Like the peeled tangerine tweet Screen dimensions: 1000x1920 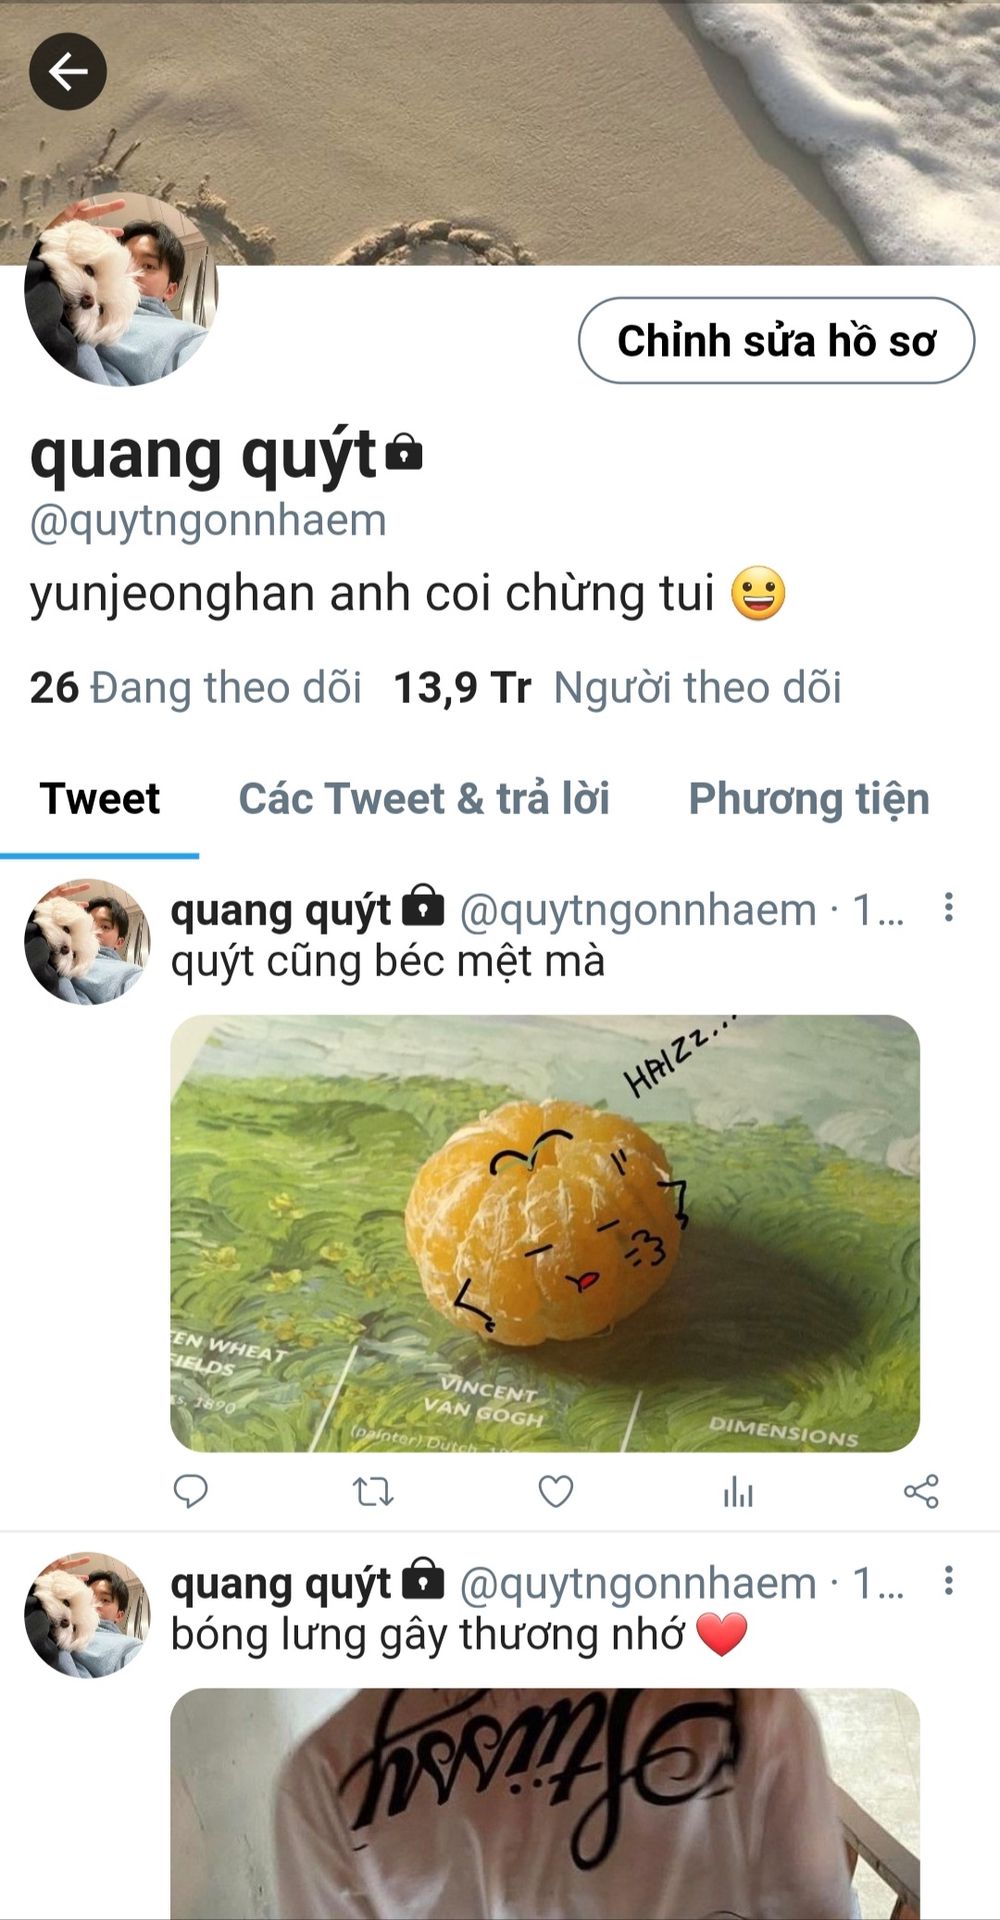pos(556,1491)
